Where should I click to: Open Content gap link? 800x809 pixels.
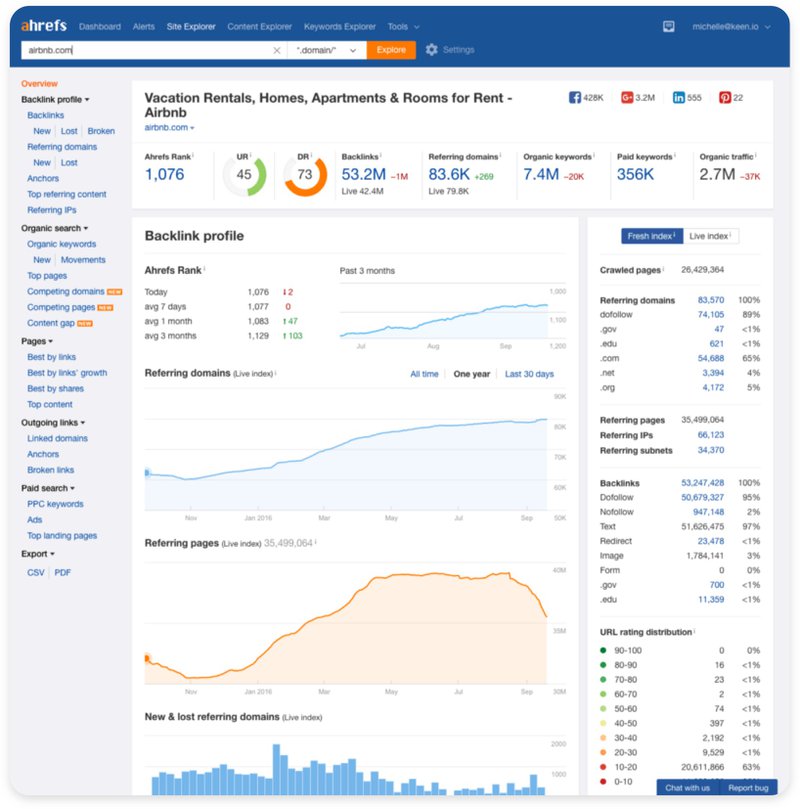51,323
